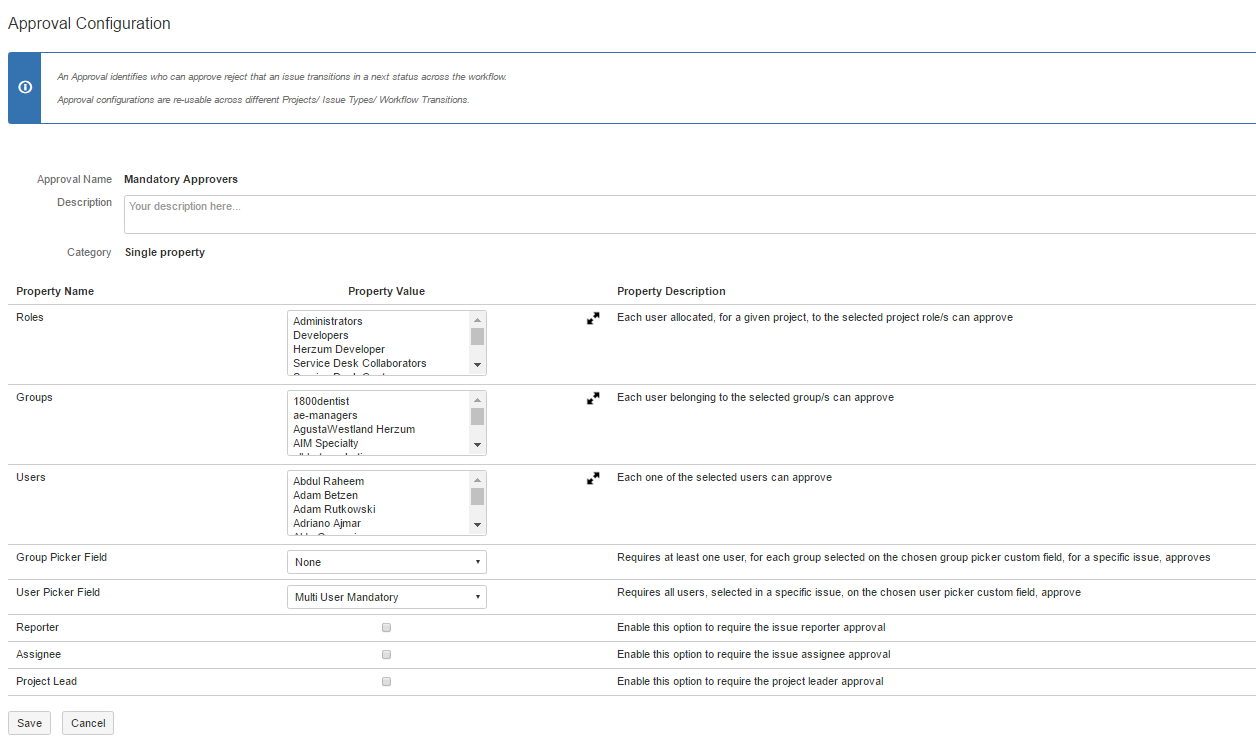Open the User Picker Field dropdown

click(x=386, y=597)
